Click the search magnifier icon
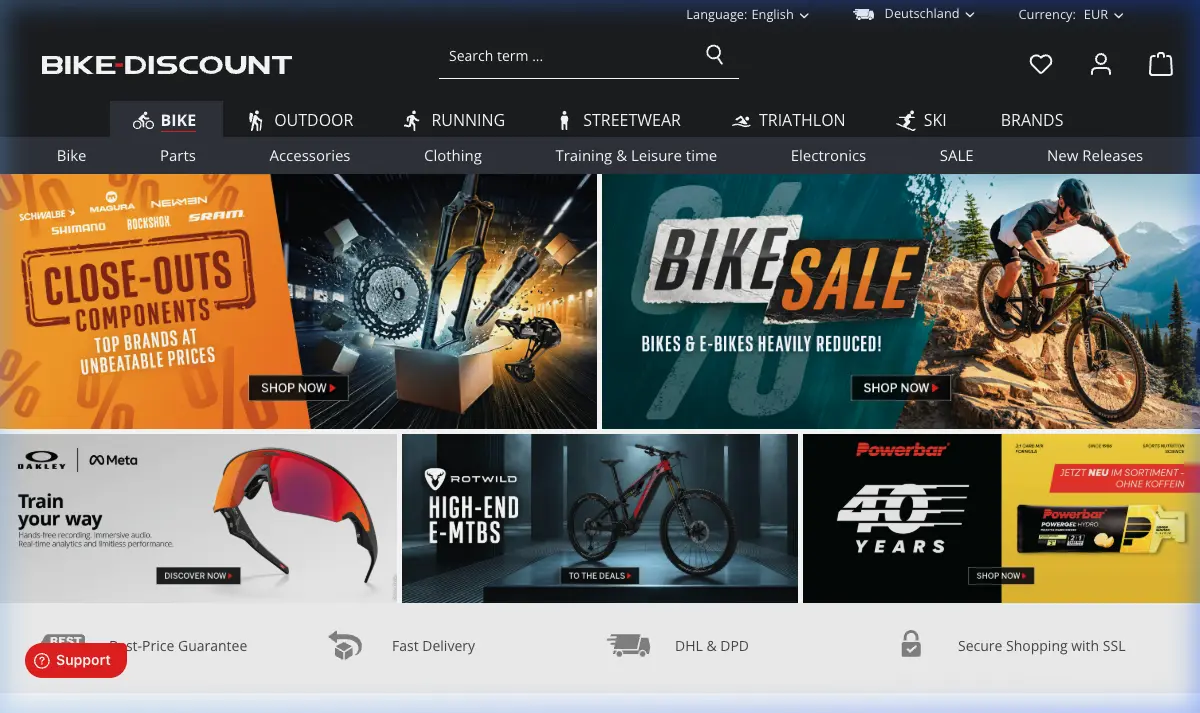Screen dimensions: 1200x713 [714, 55]
